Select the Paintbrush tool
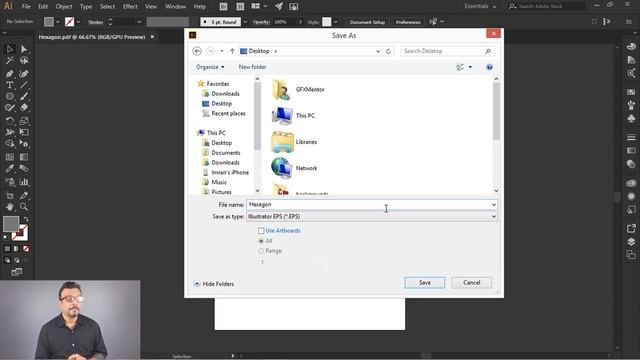 24,96
